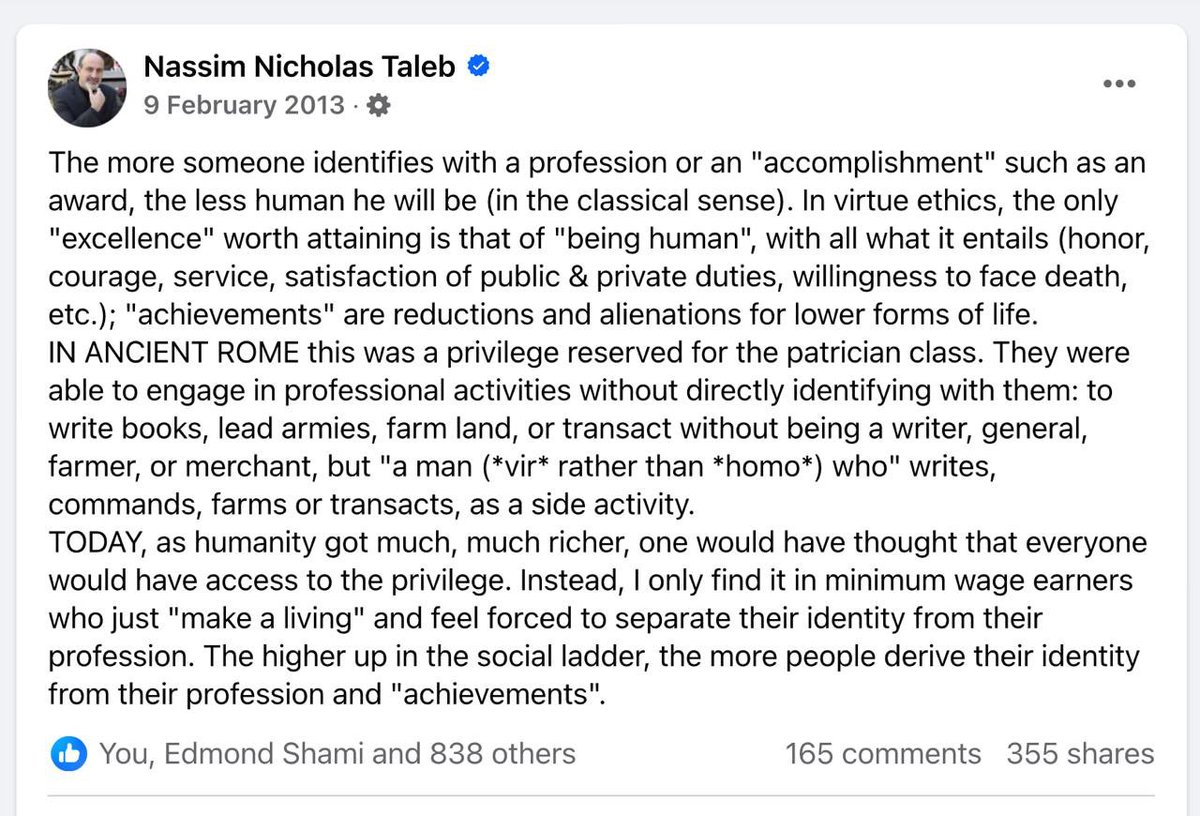1200x816 pixels.
Task: Click "You" in the reactions summary
Action: coord(122,753)
